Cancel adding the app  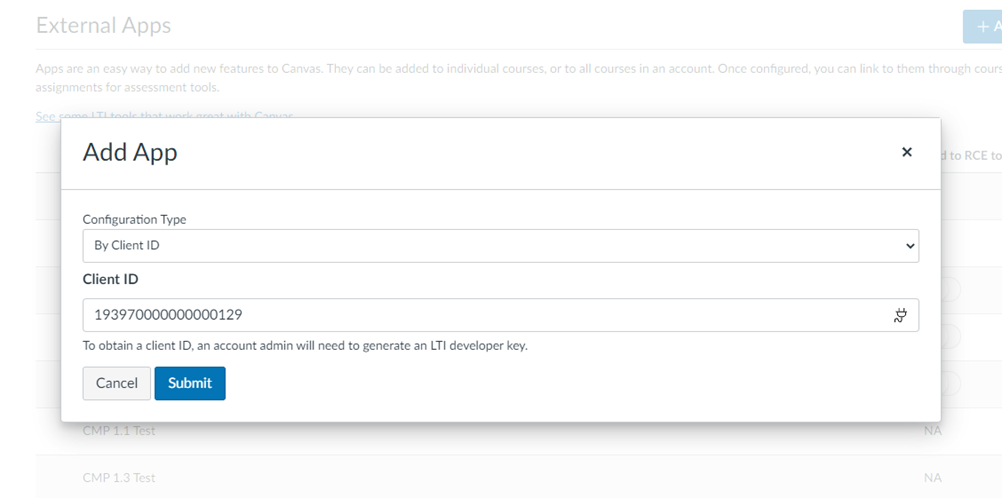(116, 383)
